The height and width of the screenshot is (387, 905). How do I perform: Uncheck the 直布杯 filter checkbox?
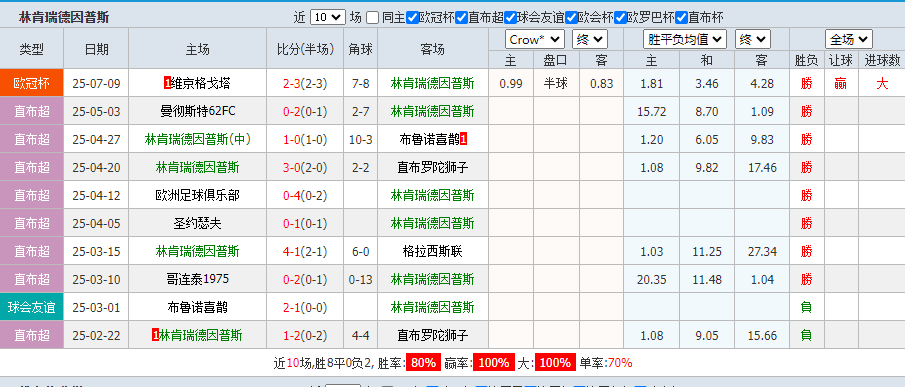(682, 17)
